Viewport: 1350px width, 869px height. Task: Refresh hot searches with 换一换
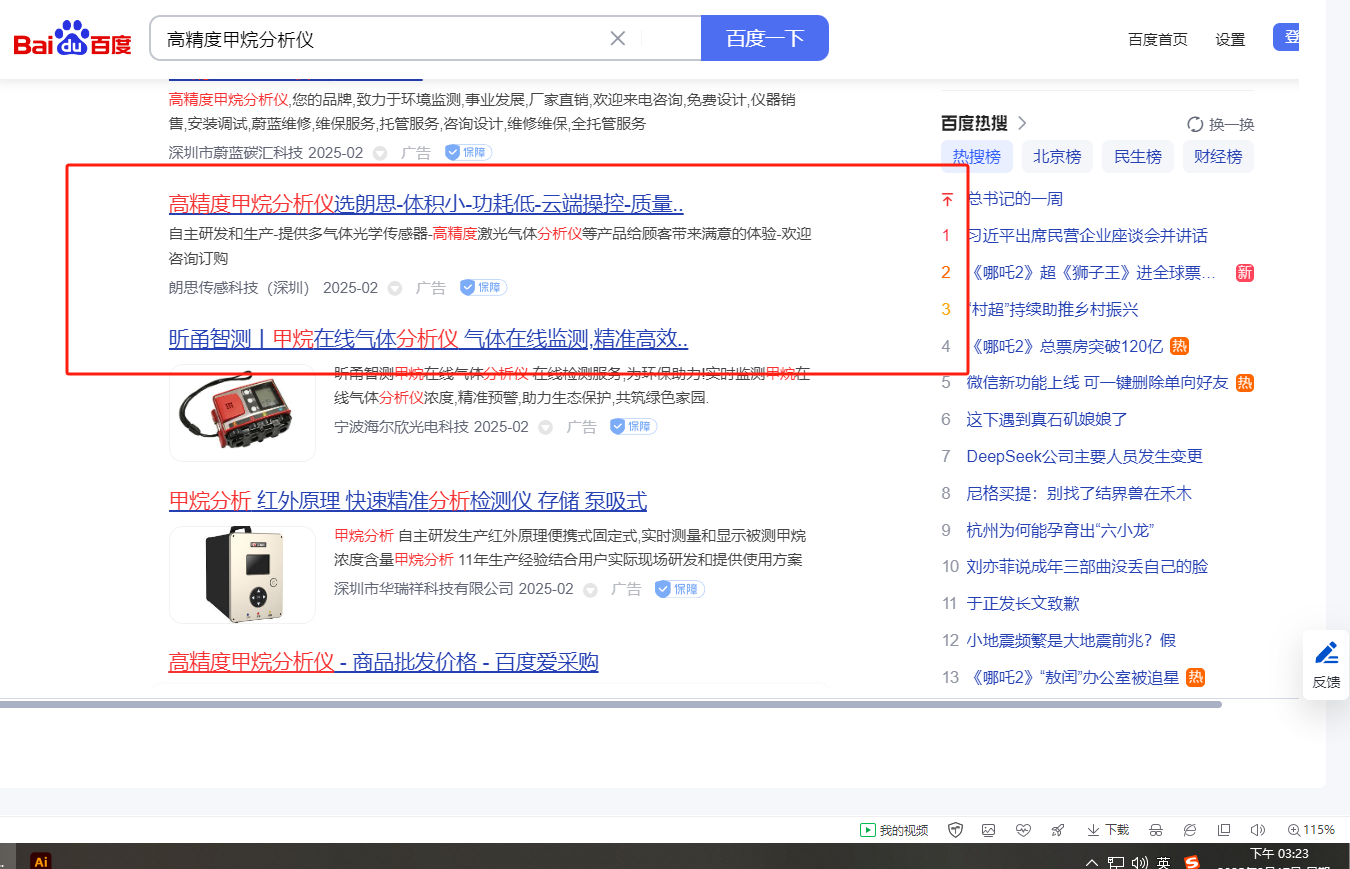[1220, 125]
